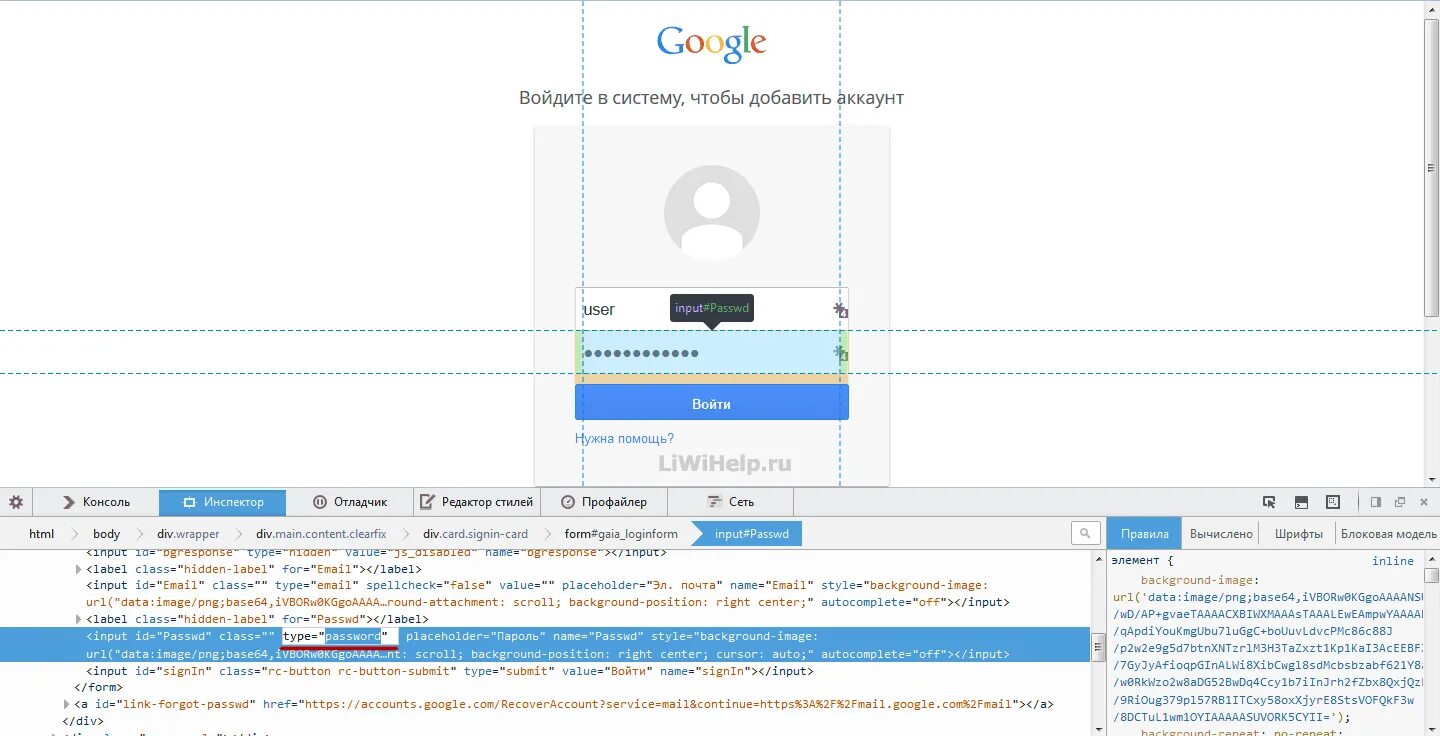Screen dimensions: 1440x736
Task: Click the inline rule source label
Action: click(x=1393, y=561)
